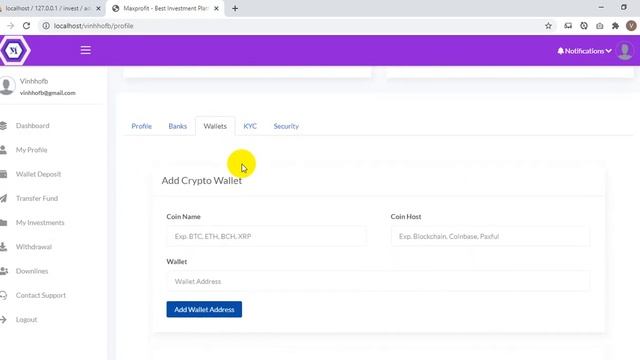Toggle the hamburger sidebar menu
Image resolution: width=640 pixels, height=360 pixels.
tap(85, 50)
